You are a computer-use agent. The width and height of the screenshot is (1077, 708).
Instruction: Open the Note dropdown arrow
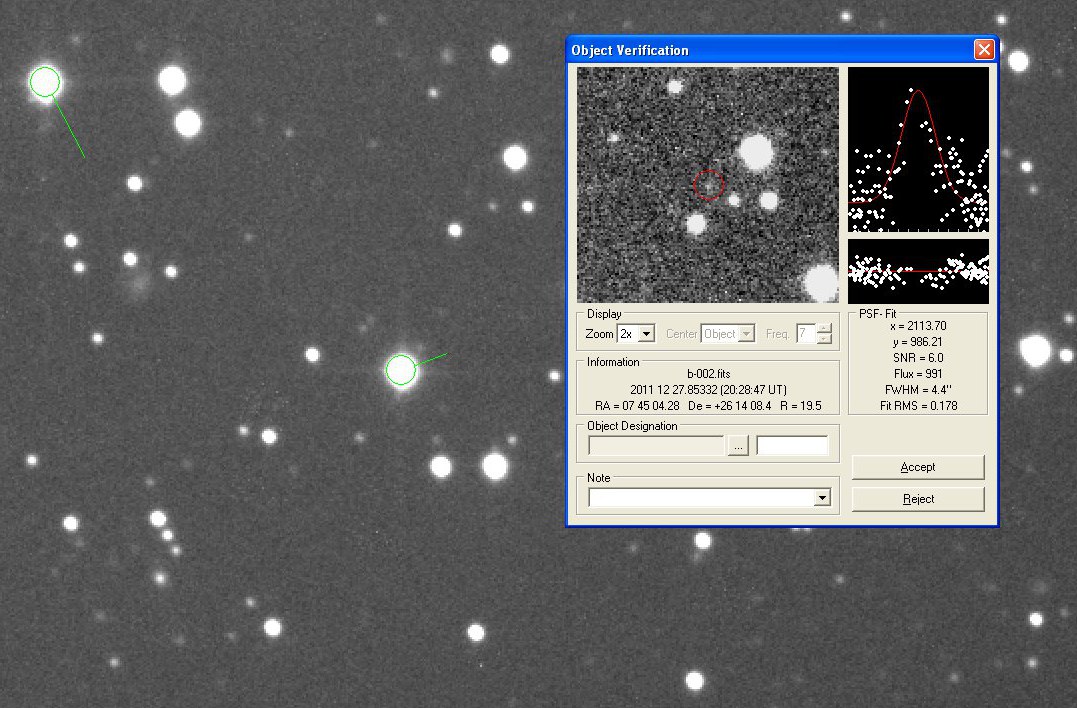822,498
